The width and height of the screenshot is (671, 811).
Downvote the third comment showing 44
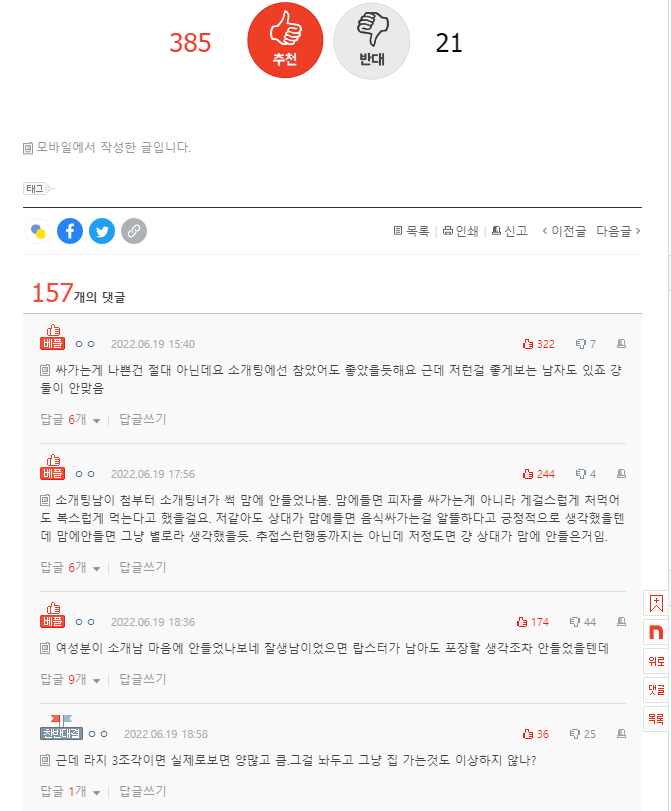click(x=583, y=622)
